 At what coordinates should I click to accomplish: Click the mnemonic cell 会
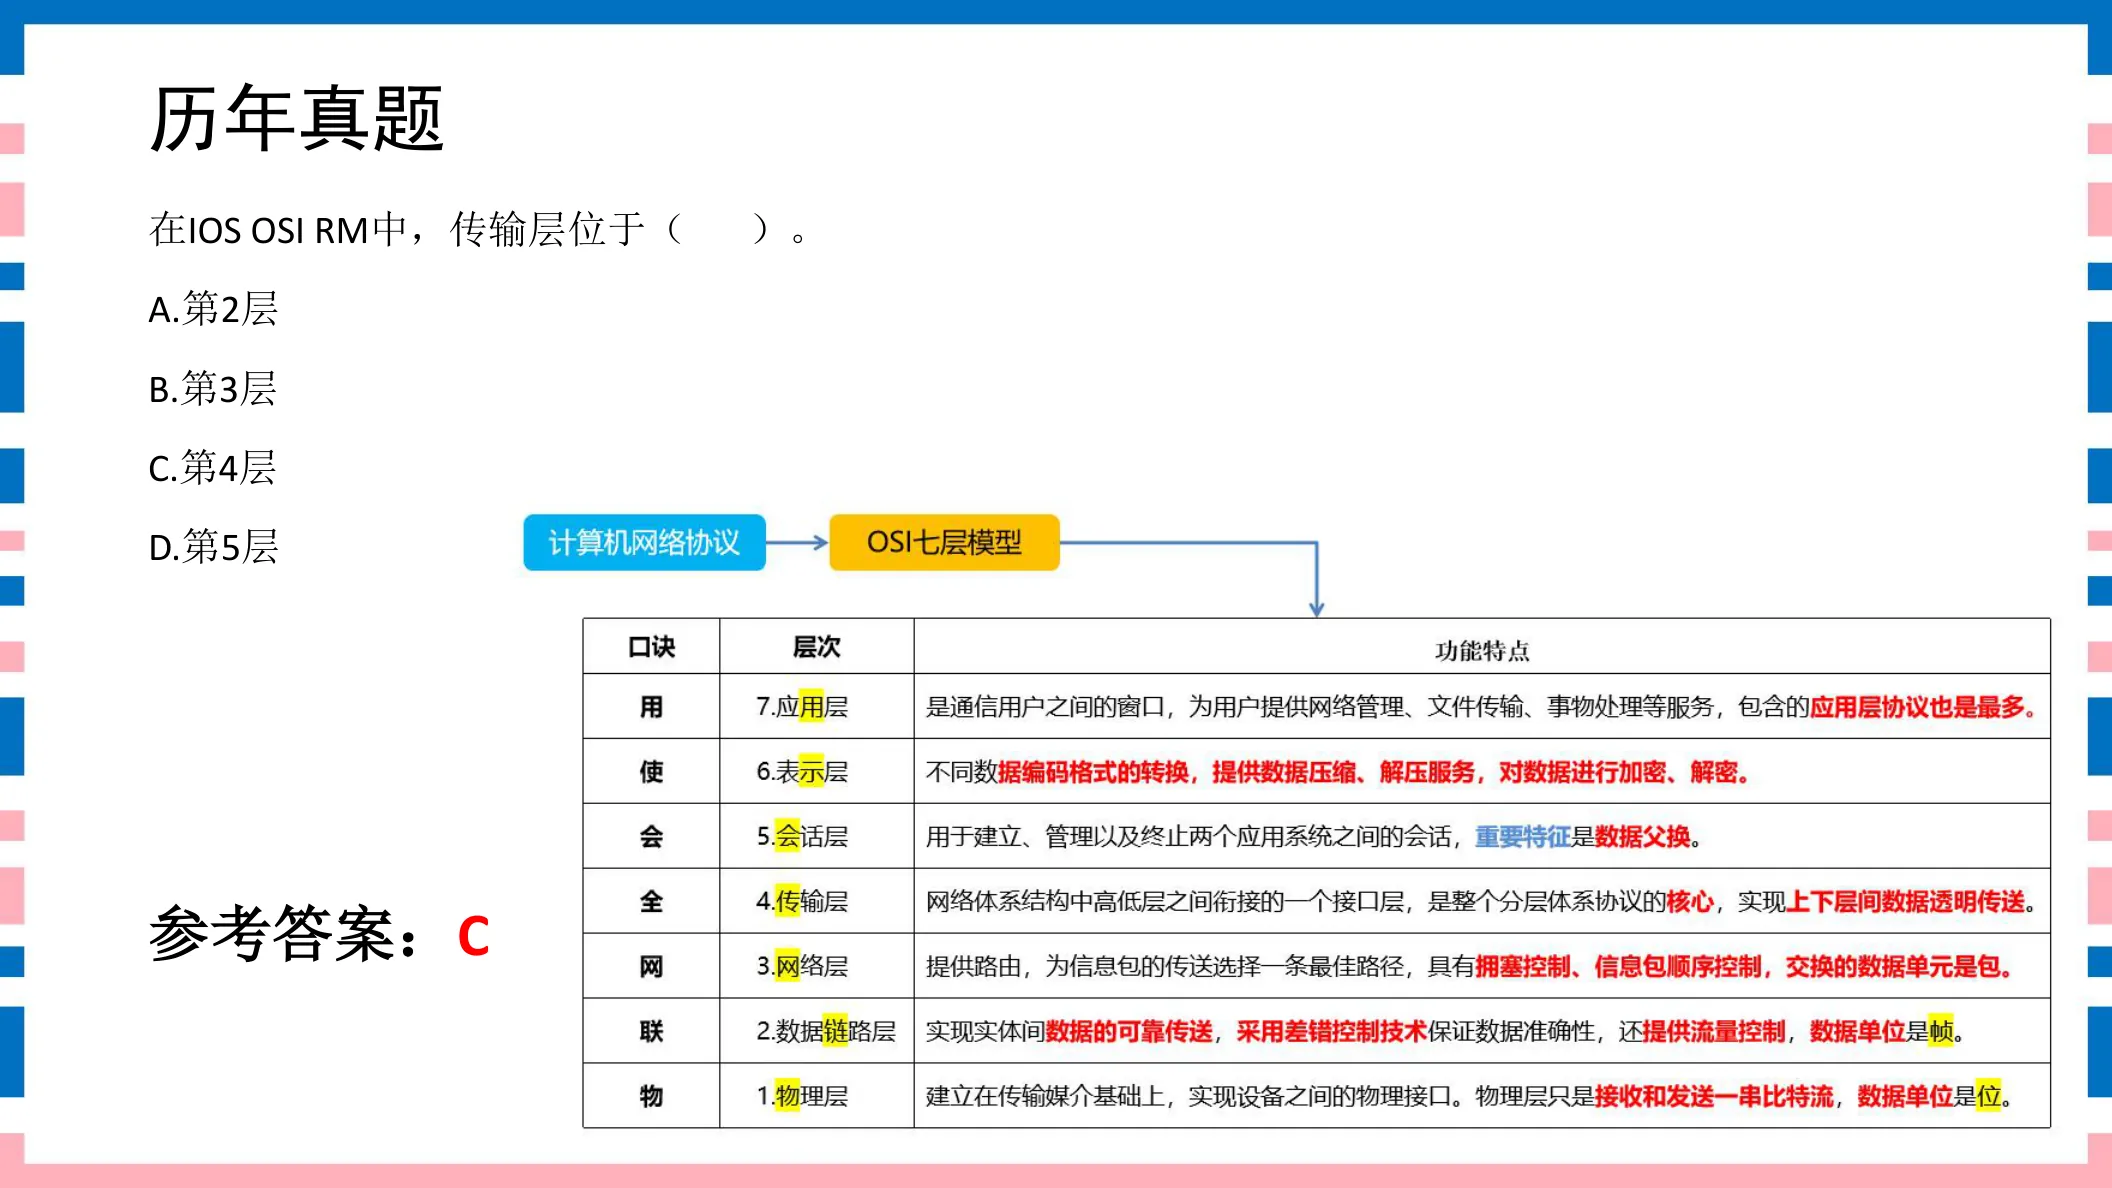(x=651, y=836)
